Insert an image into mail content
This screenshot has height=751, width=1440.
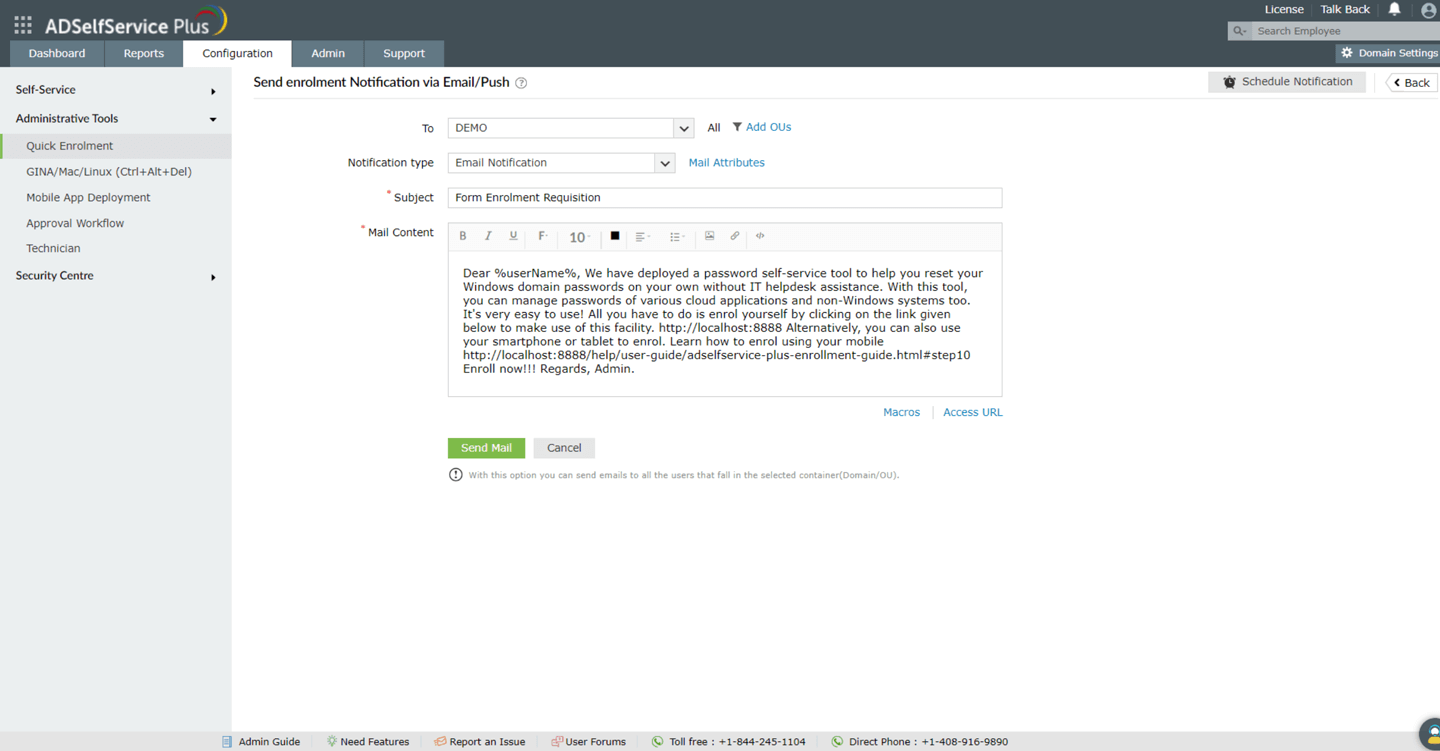[x=709, y=236]
